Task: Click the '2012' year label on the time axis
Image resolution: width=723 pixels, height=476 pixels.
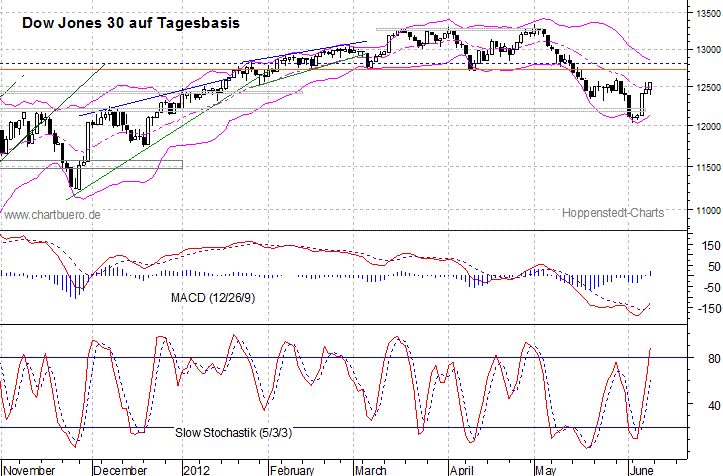Action: (x=196, y=470)
